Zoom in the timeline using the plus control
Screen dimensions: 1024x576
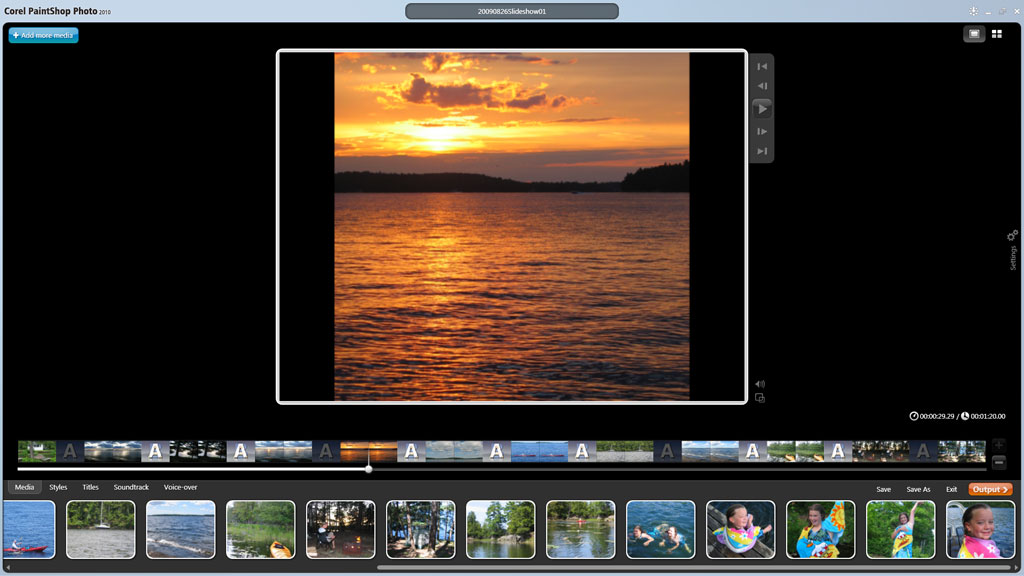point(999,444)
